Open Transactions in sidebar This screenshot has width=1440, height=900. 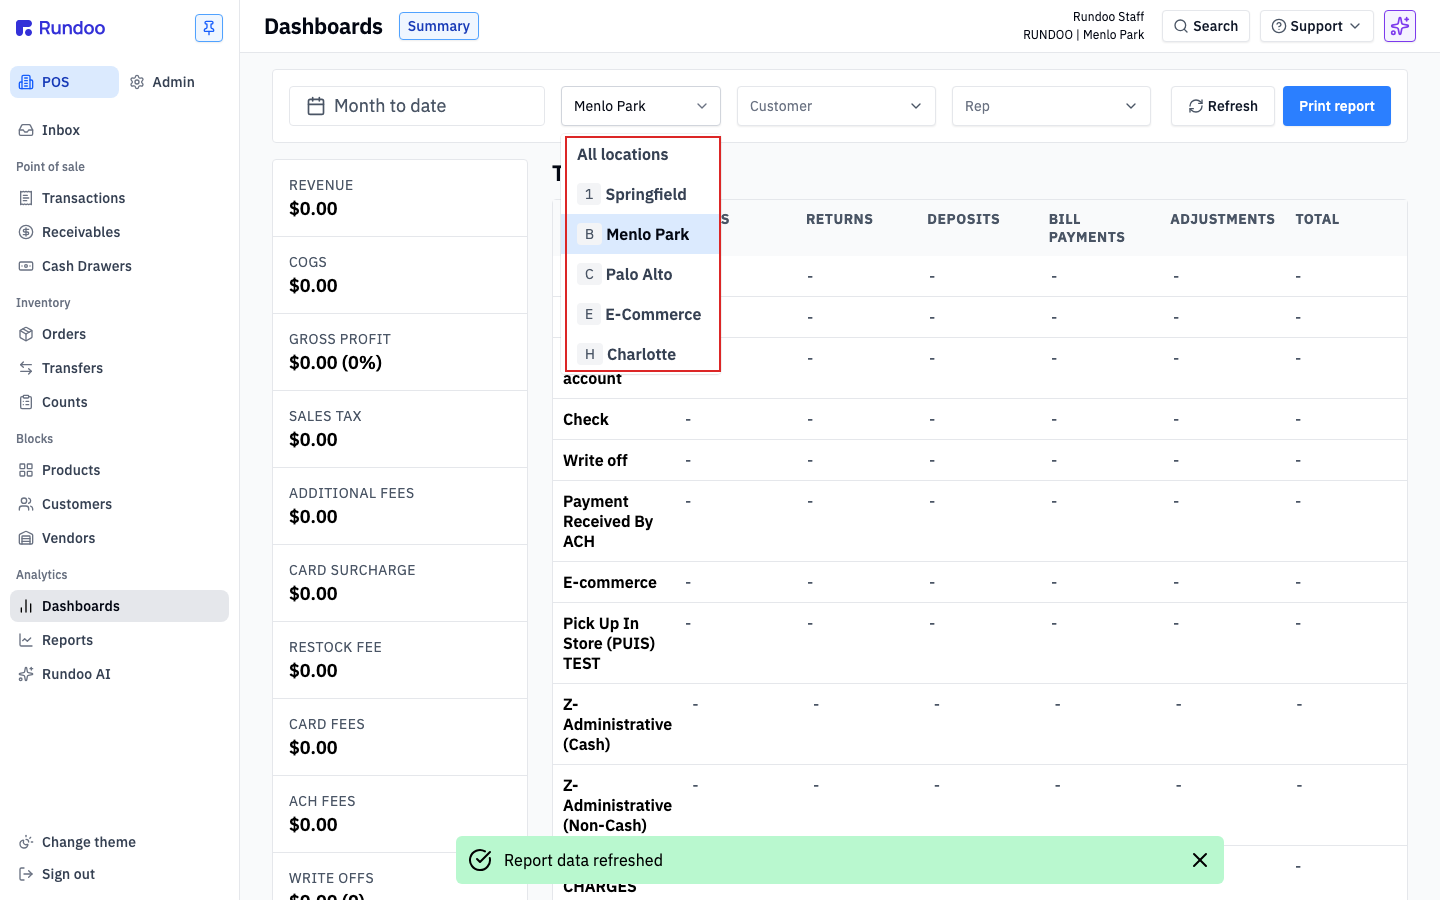[119, 198]
